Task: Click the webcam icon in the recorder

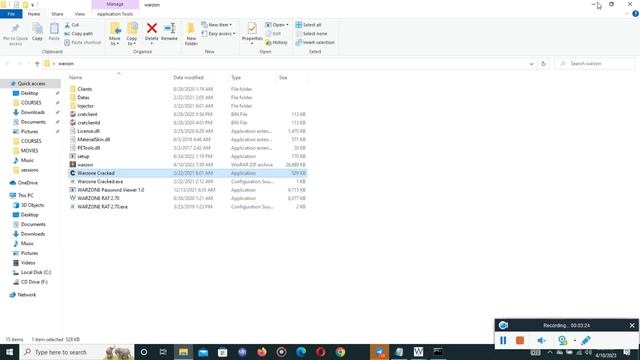Action: coord(563,340)
